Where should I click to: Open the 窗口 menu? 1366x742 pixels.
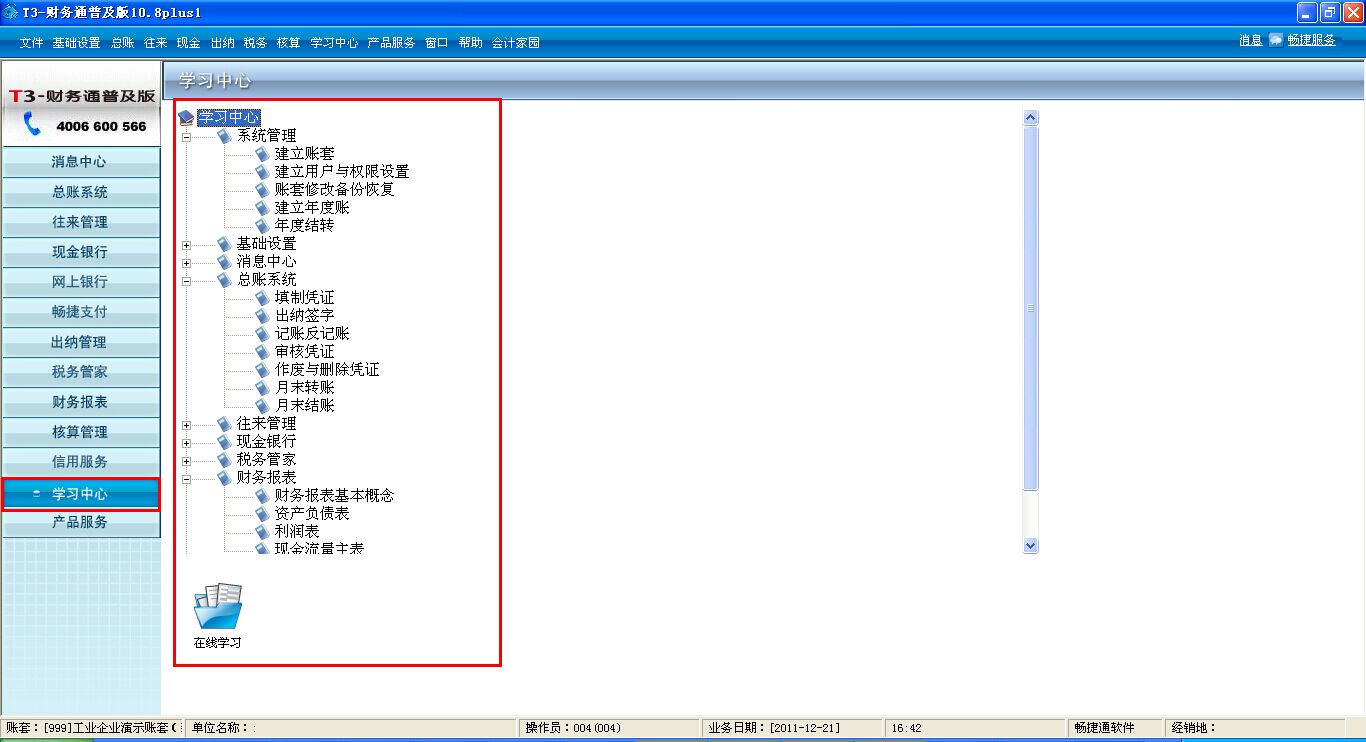(x=436, y=43)
